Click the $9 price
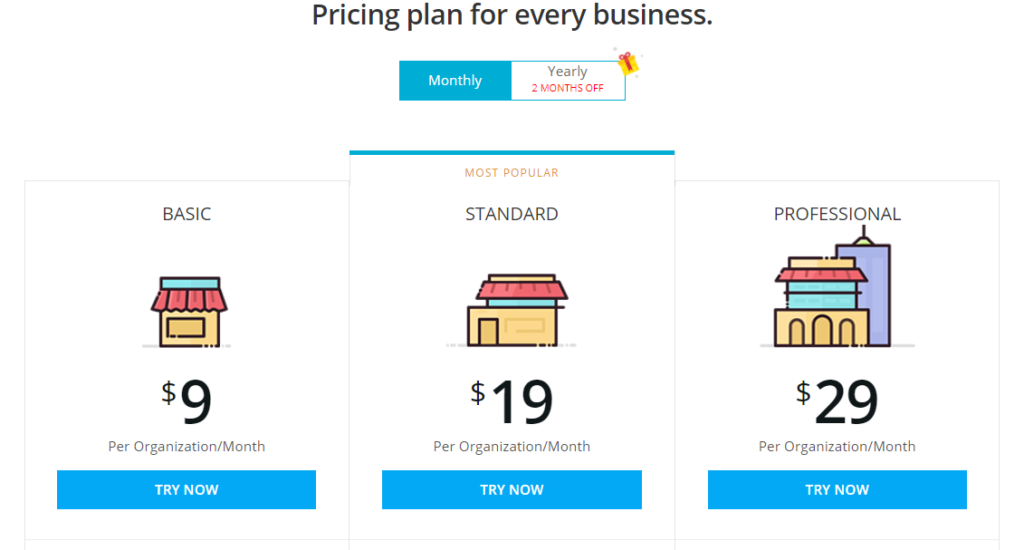The height and width of the screenshot is (550, 1024). 187,402
